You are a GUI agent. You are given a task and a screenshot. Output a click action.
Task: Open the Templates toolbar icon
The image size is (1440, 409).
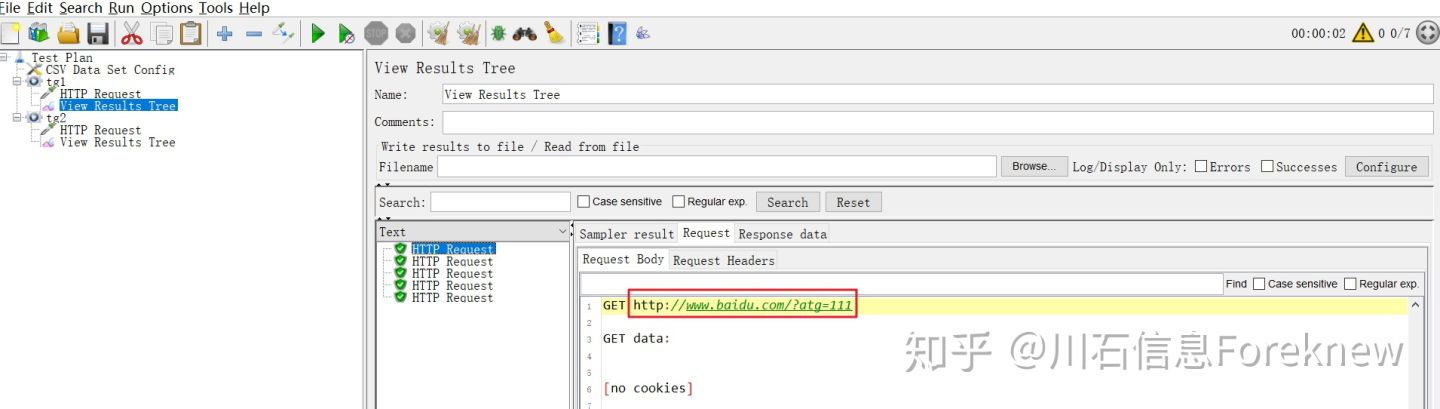[39, 34]
